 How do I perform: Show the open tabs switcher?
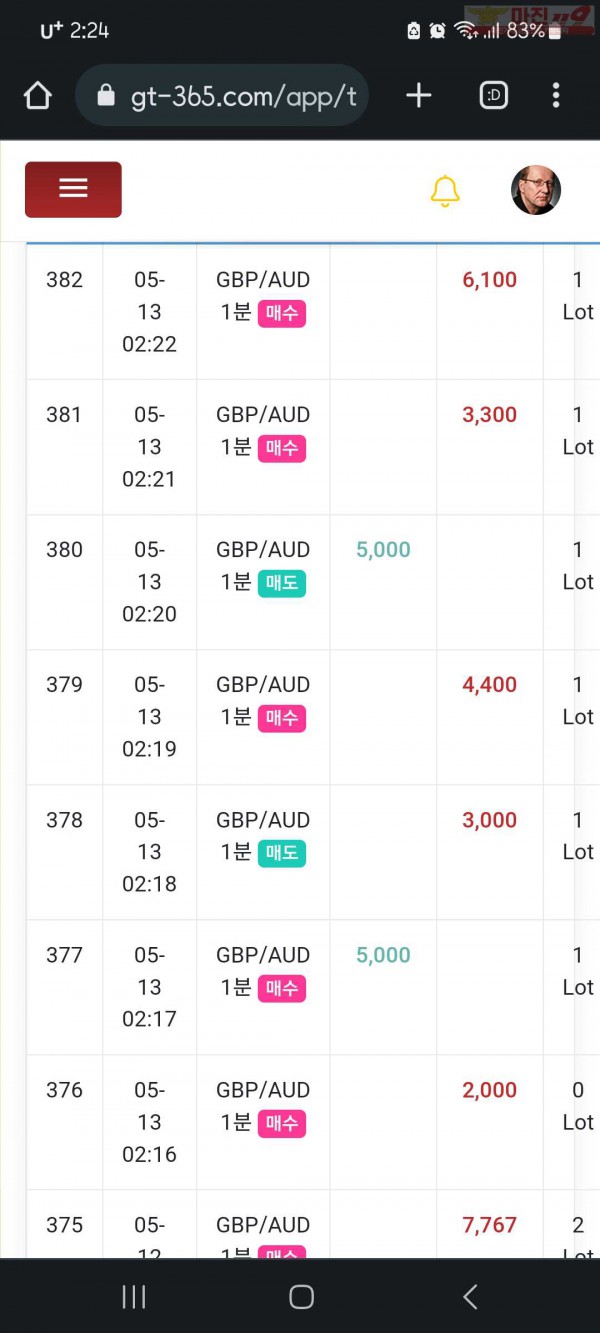(x=494, y=95)
